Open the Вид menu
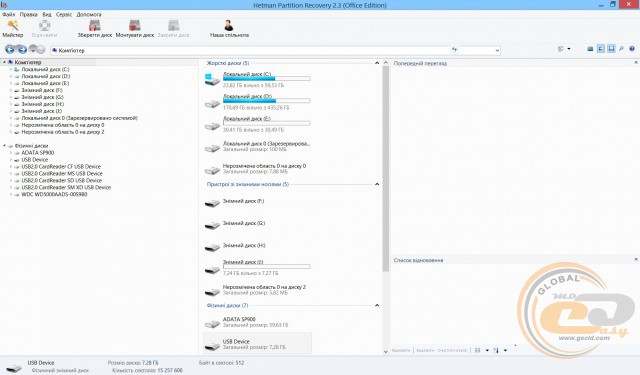The width and height of the screenshot is (640, 375). [x=47, y=14]
